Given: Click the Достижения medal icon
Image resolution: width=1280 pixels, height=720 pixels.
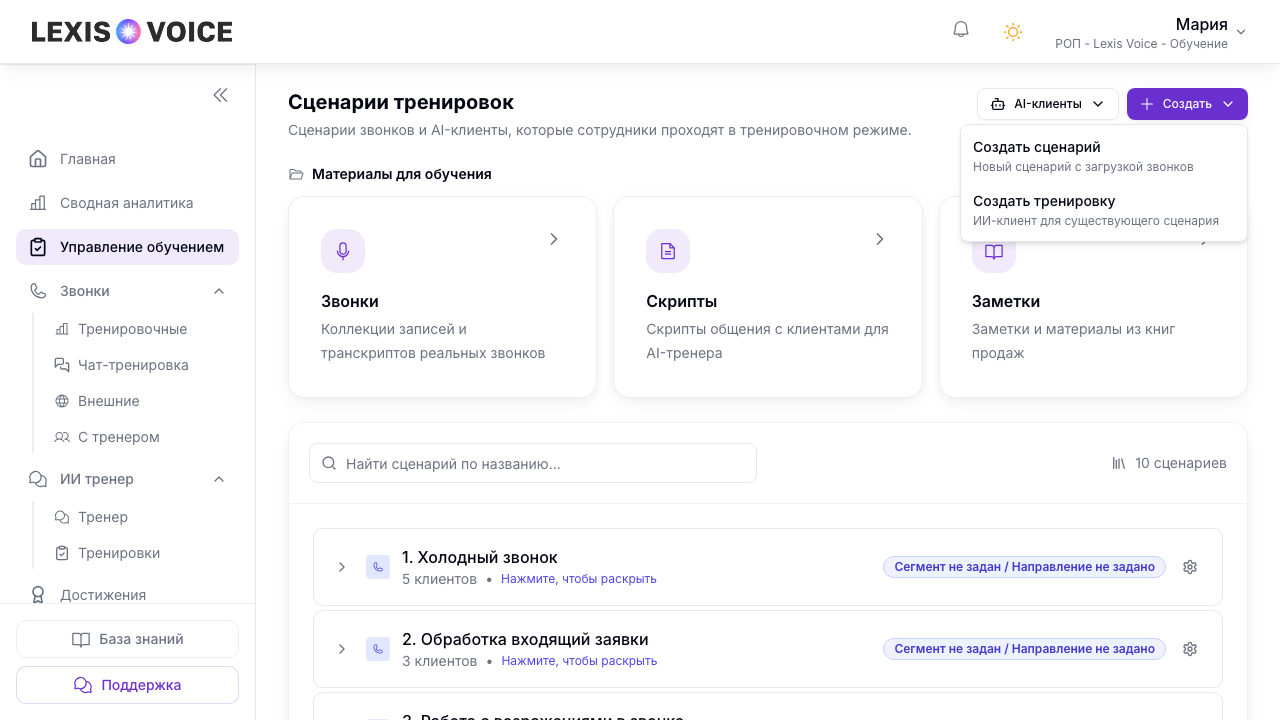Looking at the screenshot, I should coord(38,595).
